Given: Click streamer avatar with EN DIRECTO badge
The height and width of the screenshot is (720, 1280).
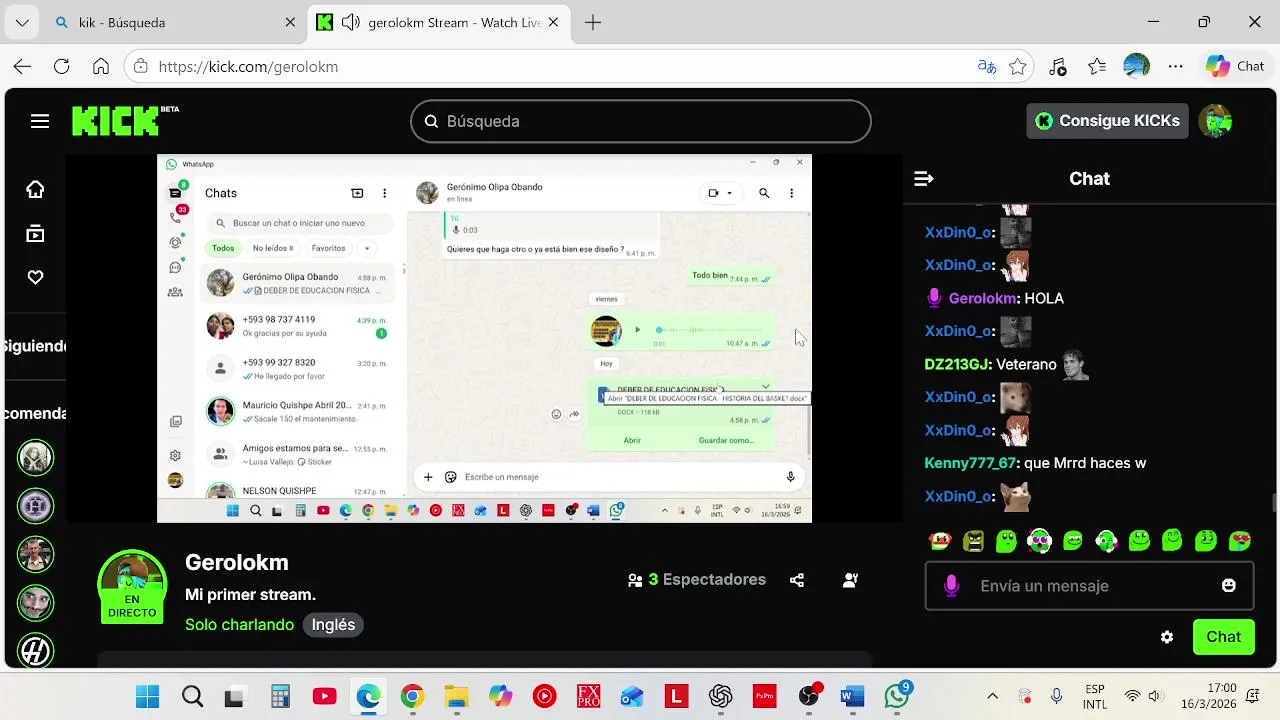Looking at the screenshot, I should tap(132, 587).
